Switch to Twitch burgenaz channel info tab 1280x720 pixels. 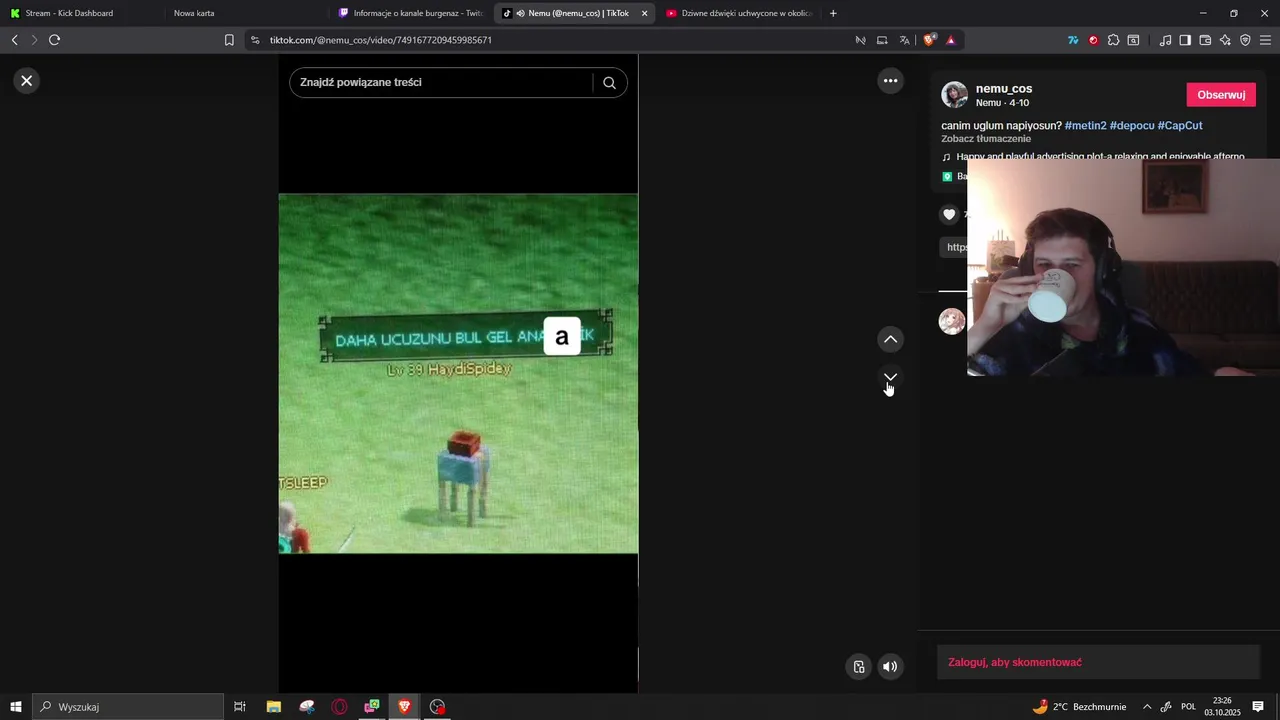(410, 13)
